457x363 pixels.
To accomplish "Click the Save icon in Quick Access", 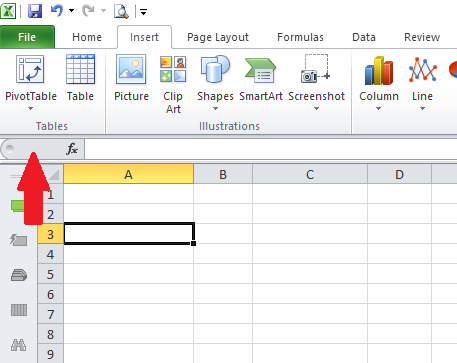I will (35, 11).
